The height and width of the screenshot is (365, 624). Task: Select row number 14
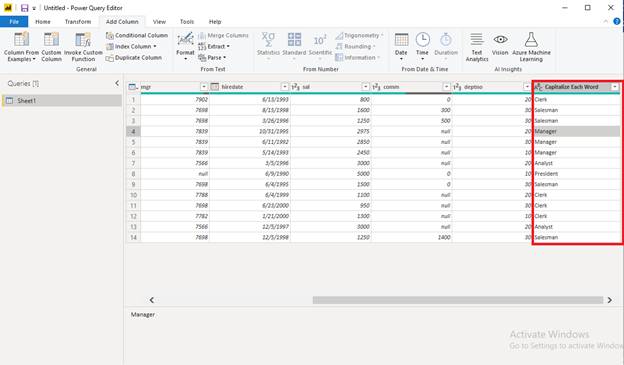[133, 238]
